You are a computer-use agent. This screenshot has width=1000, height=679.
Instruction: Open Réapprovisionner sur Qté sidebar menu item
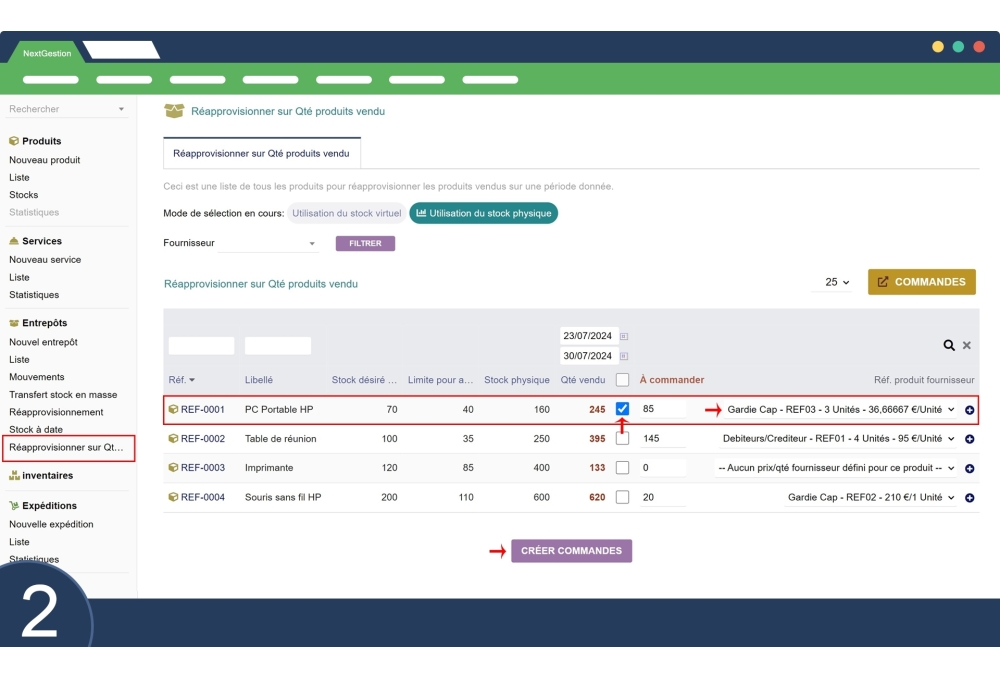pyautogui.click(x=66, y=447)
